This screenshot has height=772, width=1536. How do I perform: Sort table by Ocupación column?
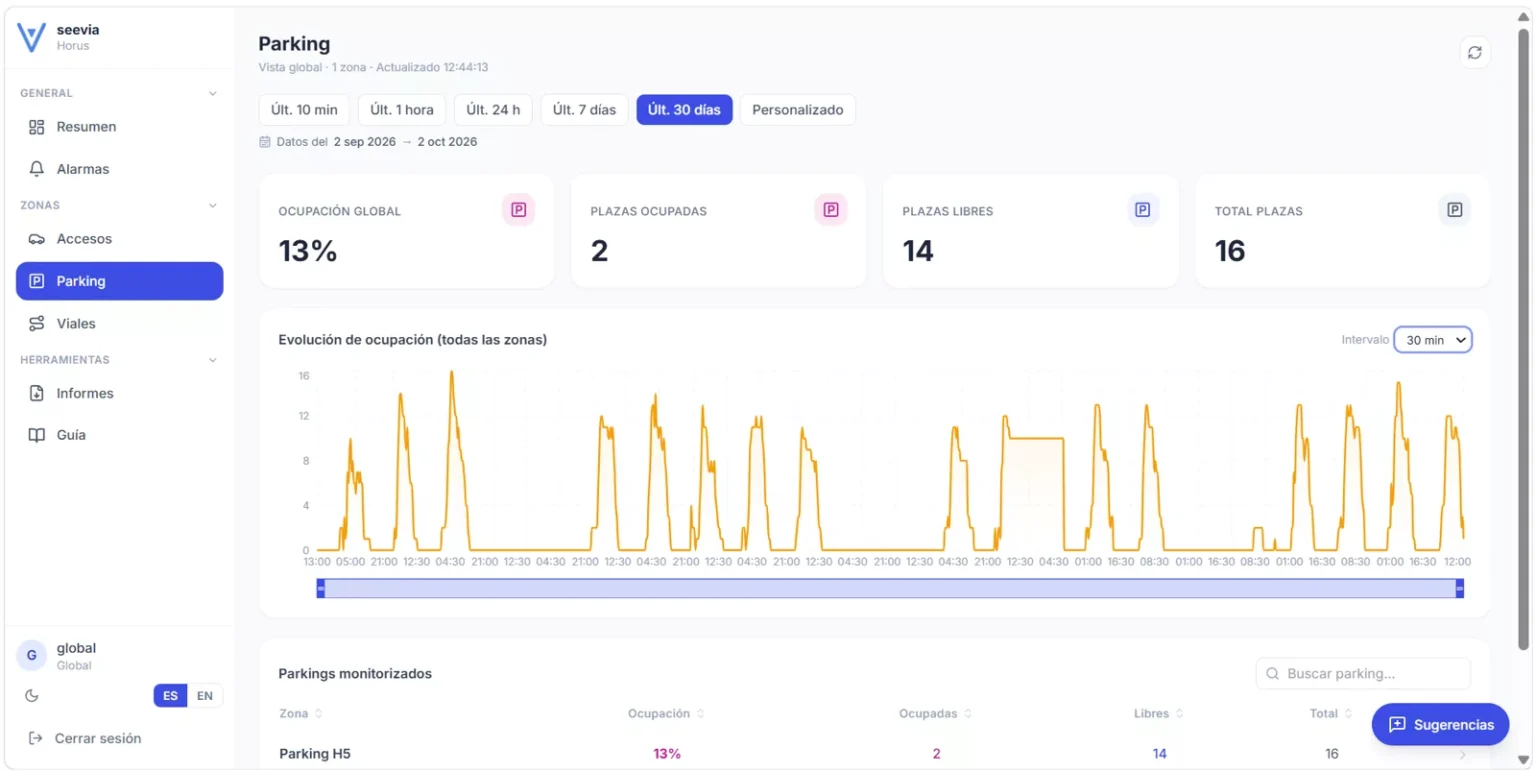[666, 714]
